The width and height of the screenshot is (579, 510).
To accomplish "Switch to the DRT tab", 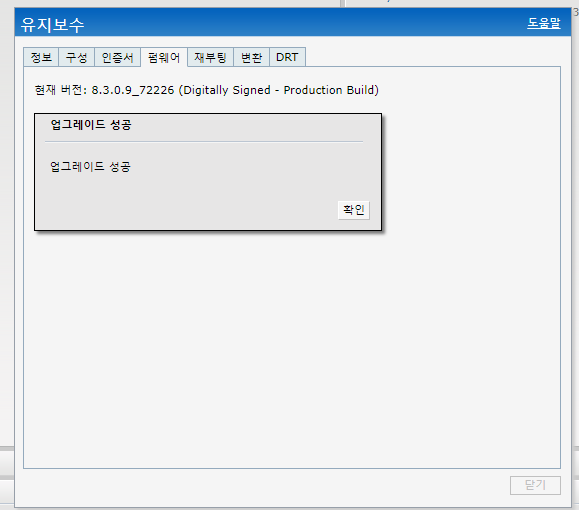I will 287,57.
